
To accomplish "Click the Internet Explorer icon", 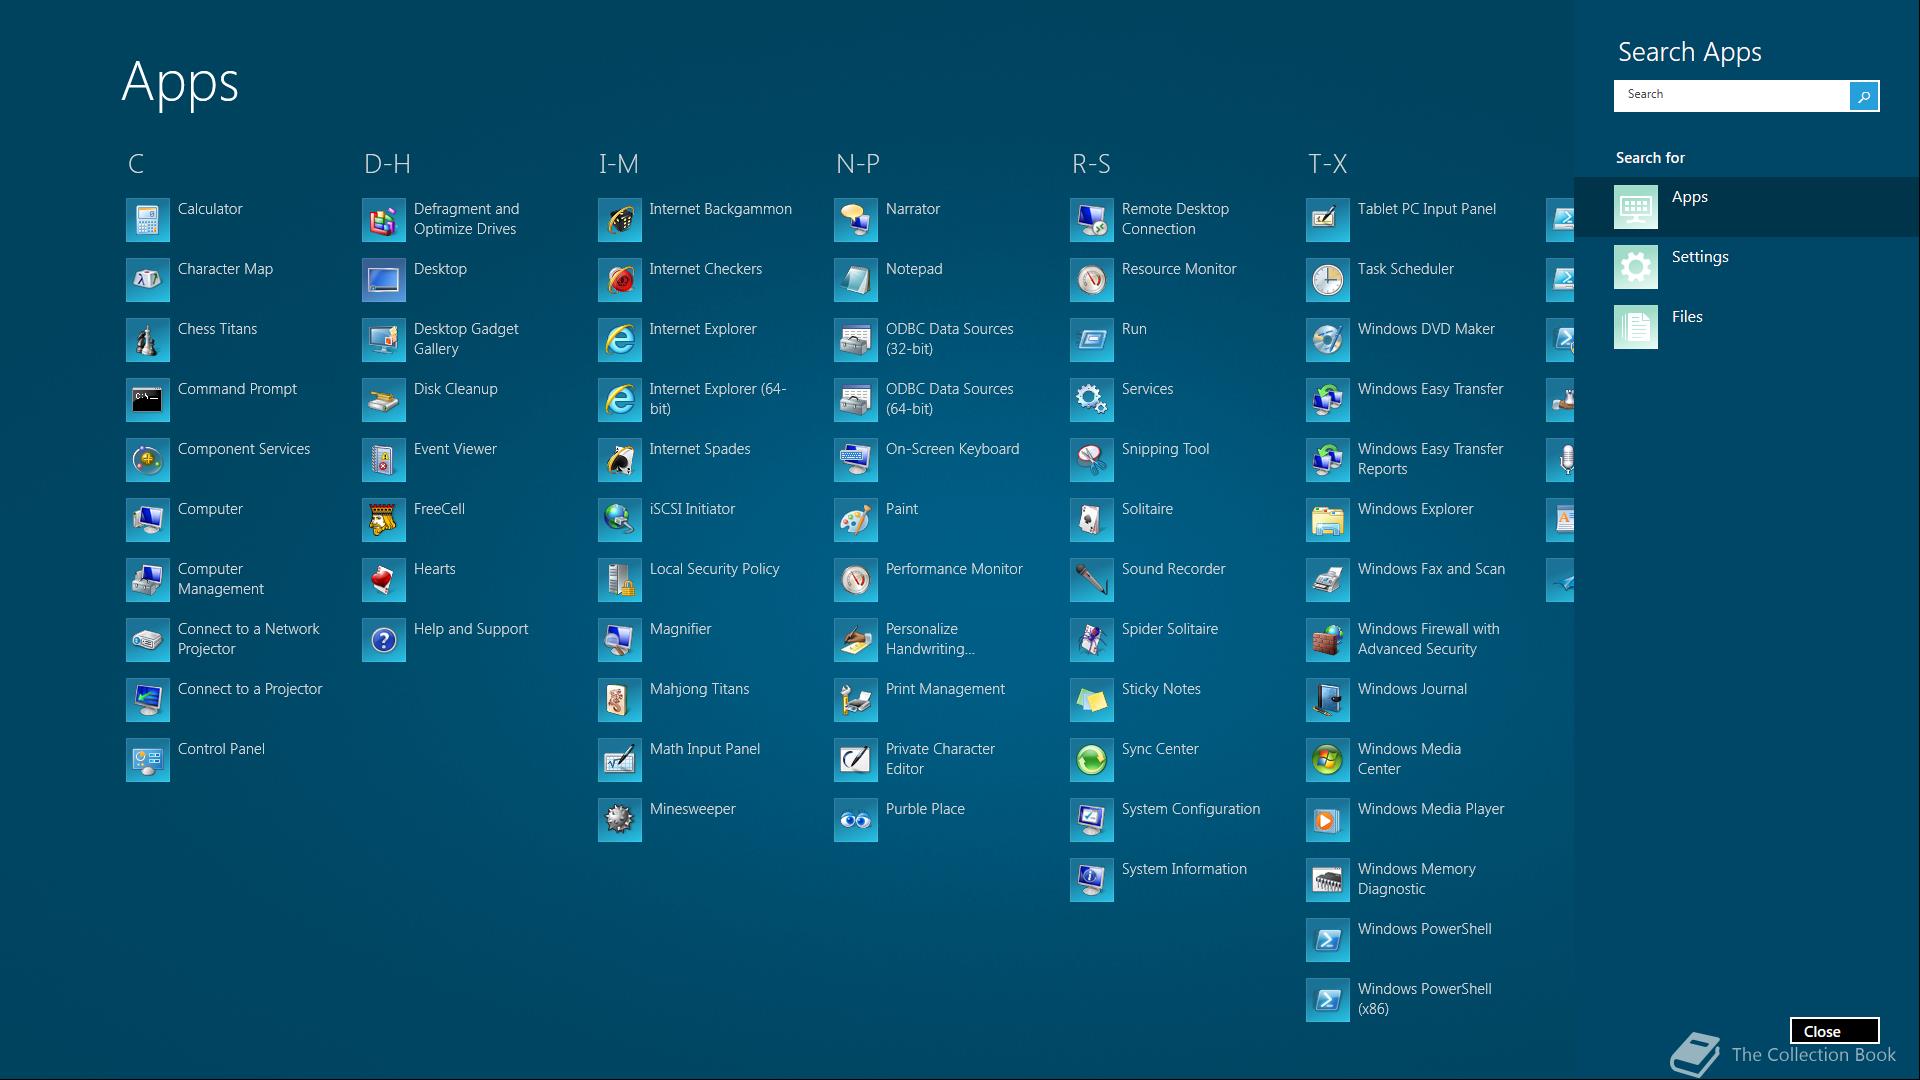I will coord(620,340).
